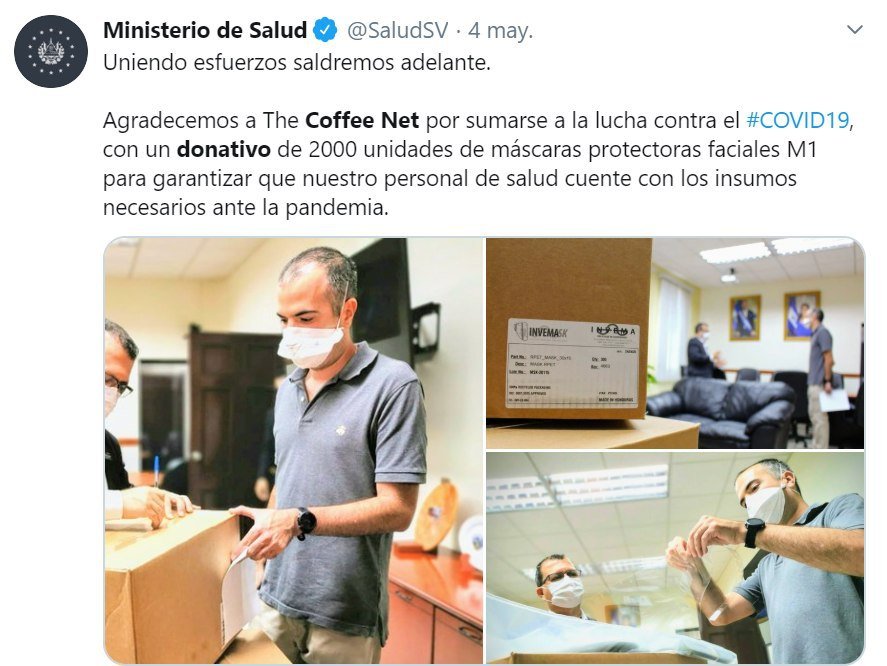The image size is (887, 666).
Task: Open the Ministerio de Salud profile avatar
Action: 51,51
